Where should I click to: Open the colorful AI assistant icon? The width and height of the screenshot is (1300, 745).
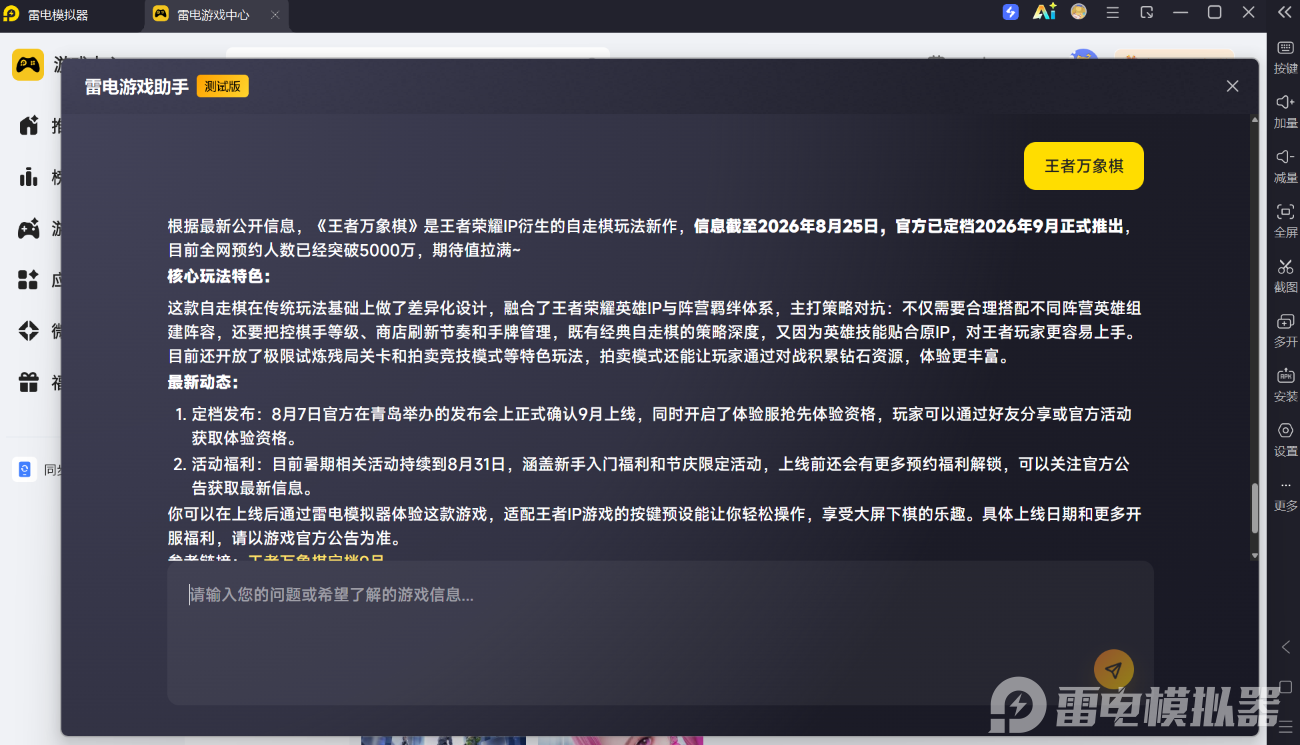click(x=1045, y=12)
